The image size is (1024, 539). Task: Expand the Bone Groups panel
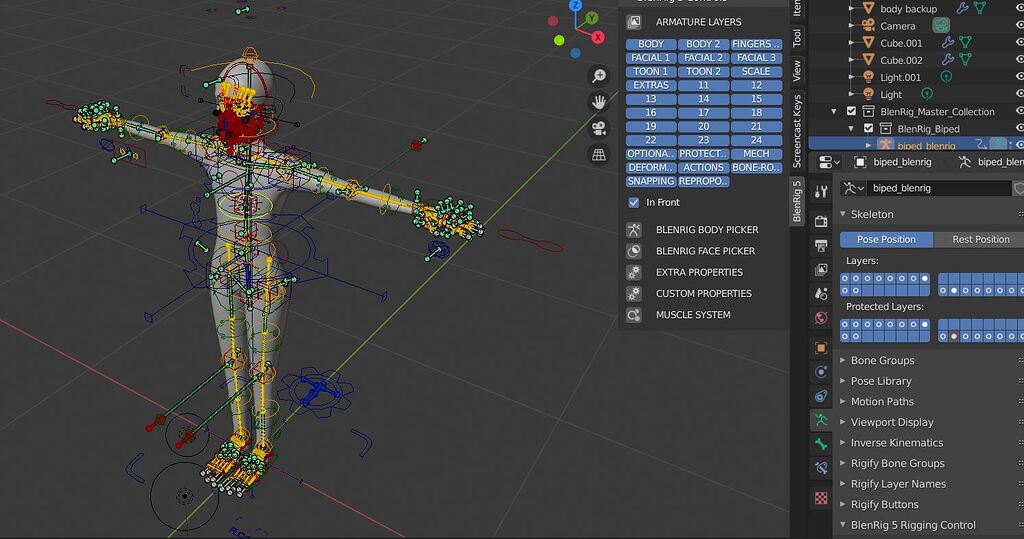tap(843, 360)
